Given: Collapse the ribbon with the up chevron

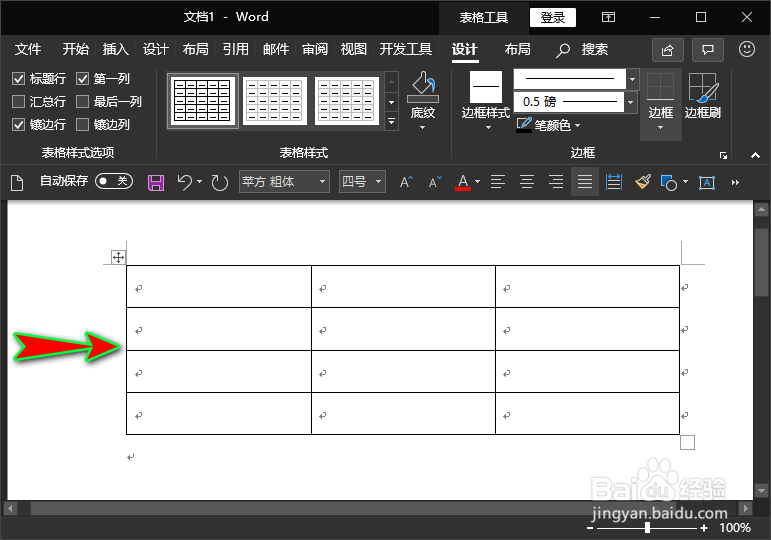Looking at the screenshot, I should tap(755, 155).
